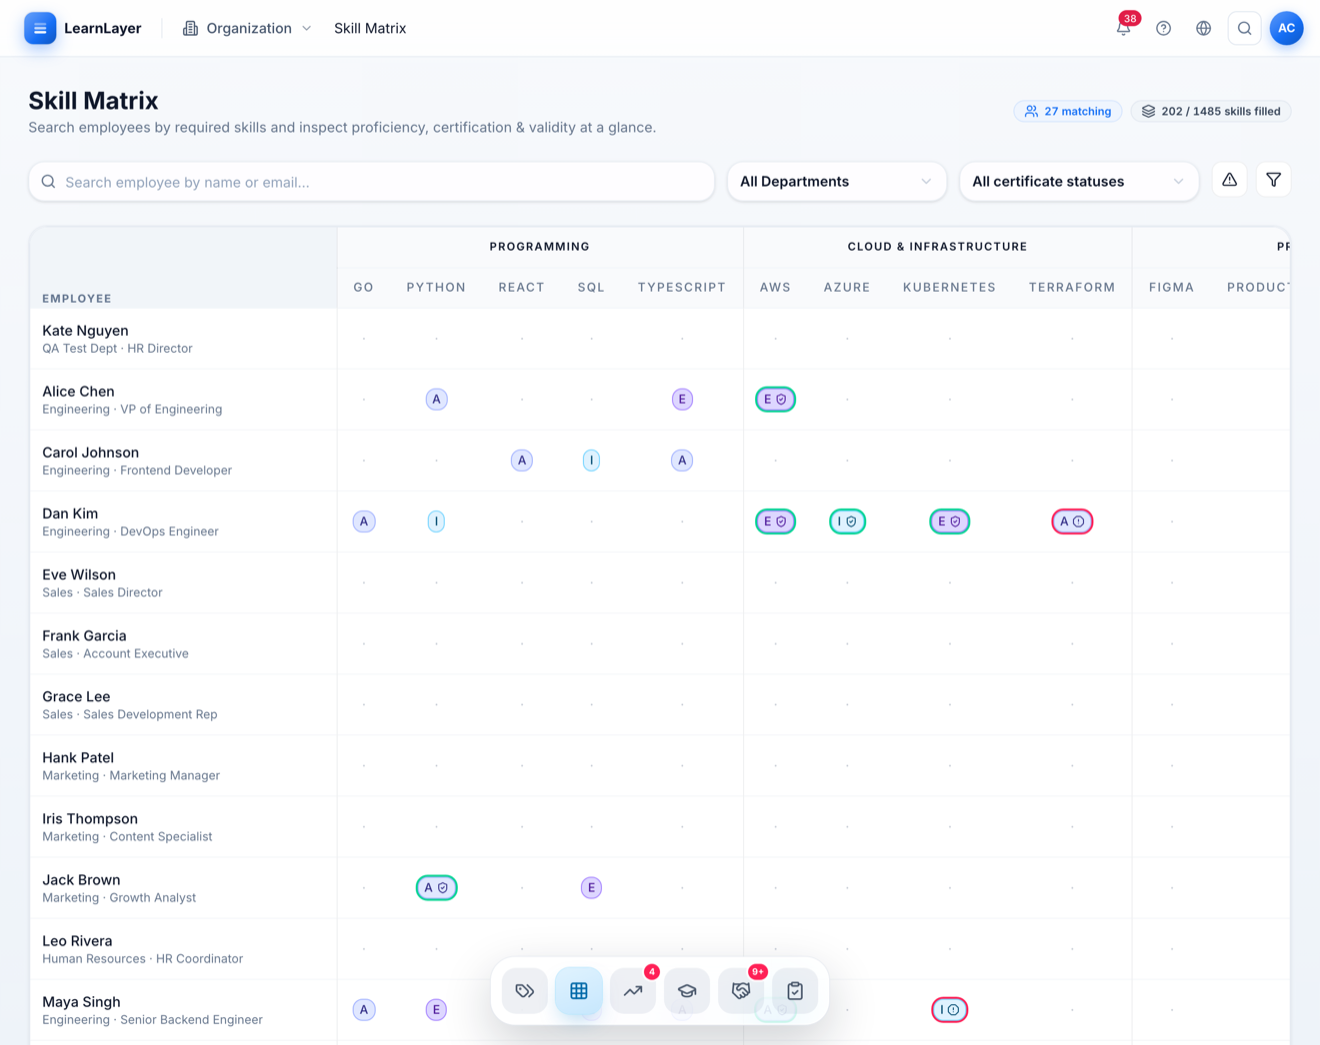The height and width of the screenshot is (1045, 1320).
Task: Click the 27 matching chip
Action: click(x=1068, y=111)
